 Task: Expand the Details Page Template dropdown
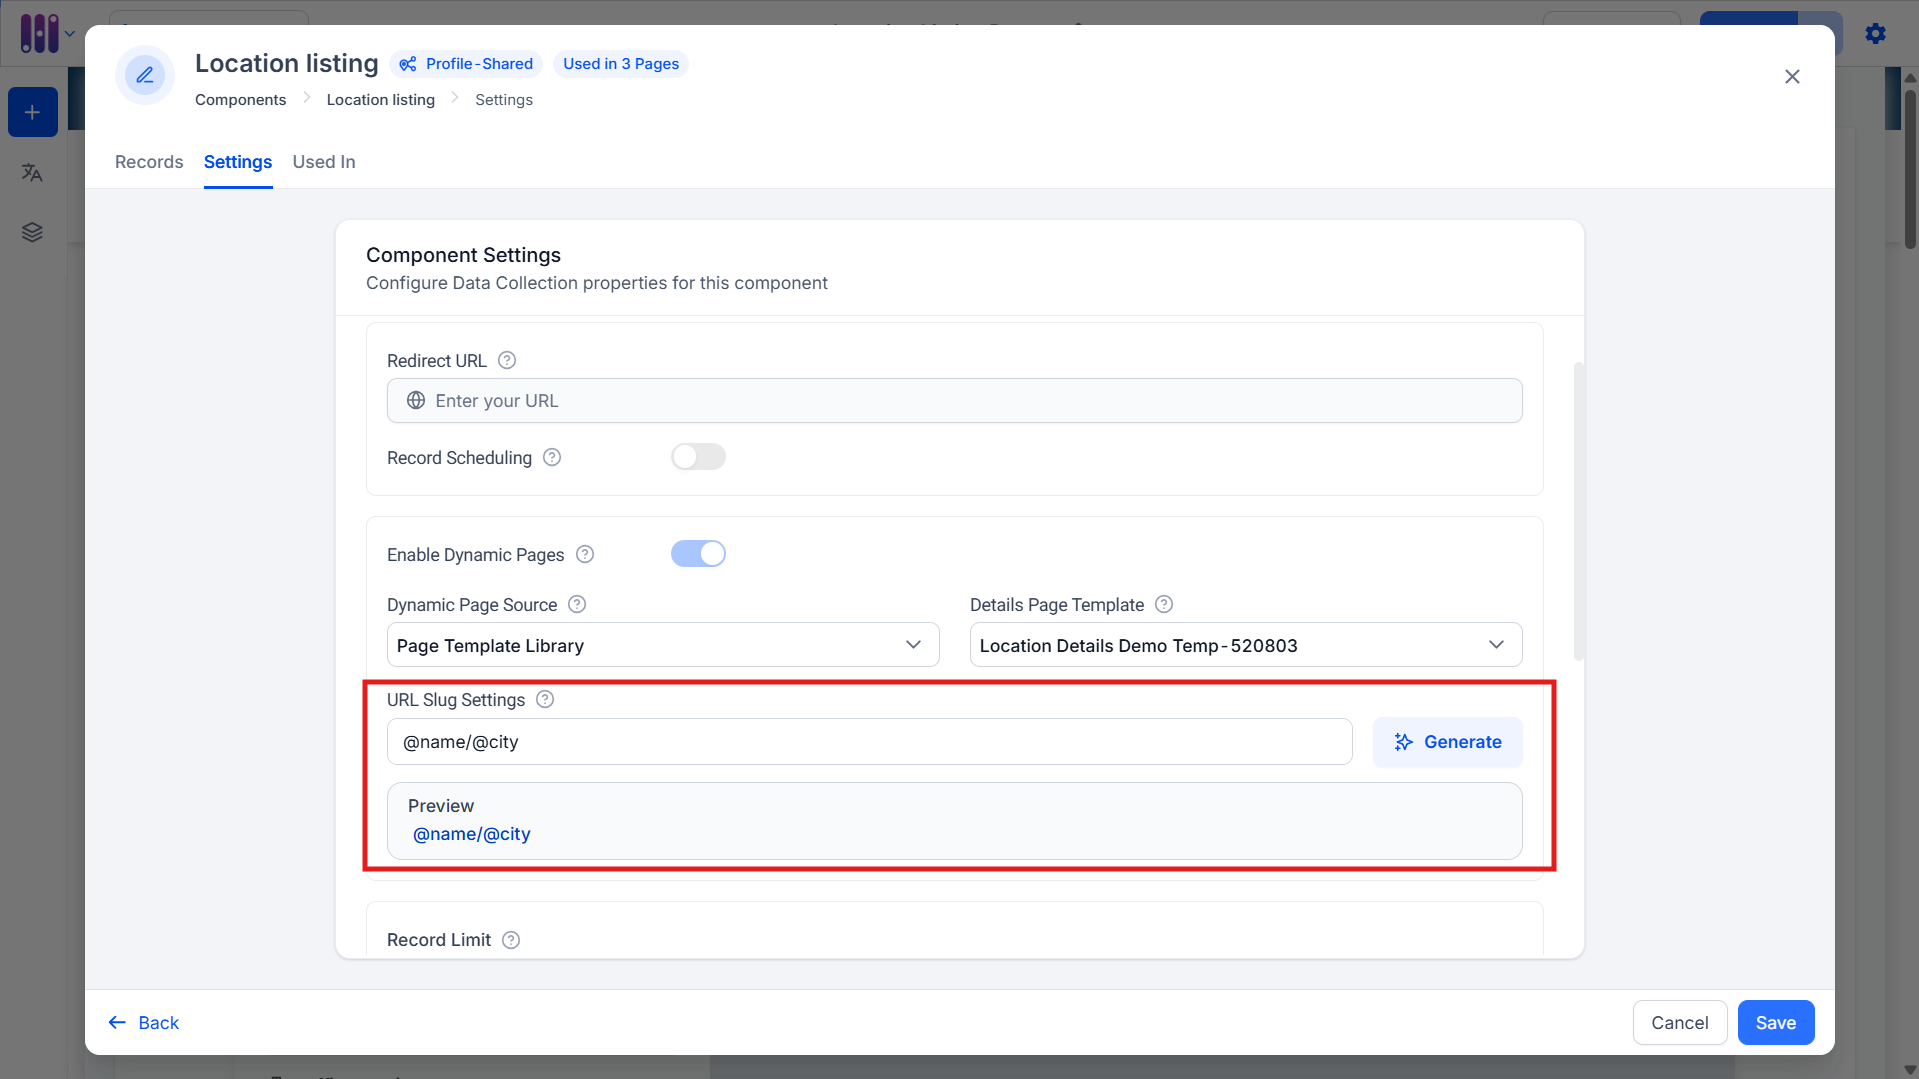1246,645
